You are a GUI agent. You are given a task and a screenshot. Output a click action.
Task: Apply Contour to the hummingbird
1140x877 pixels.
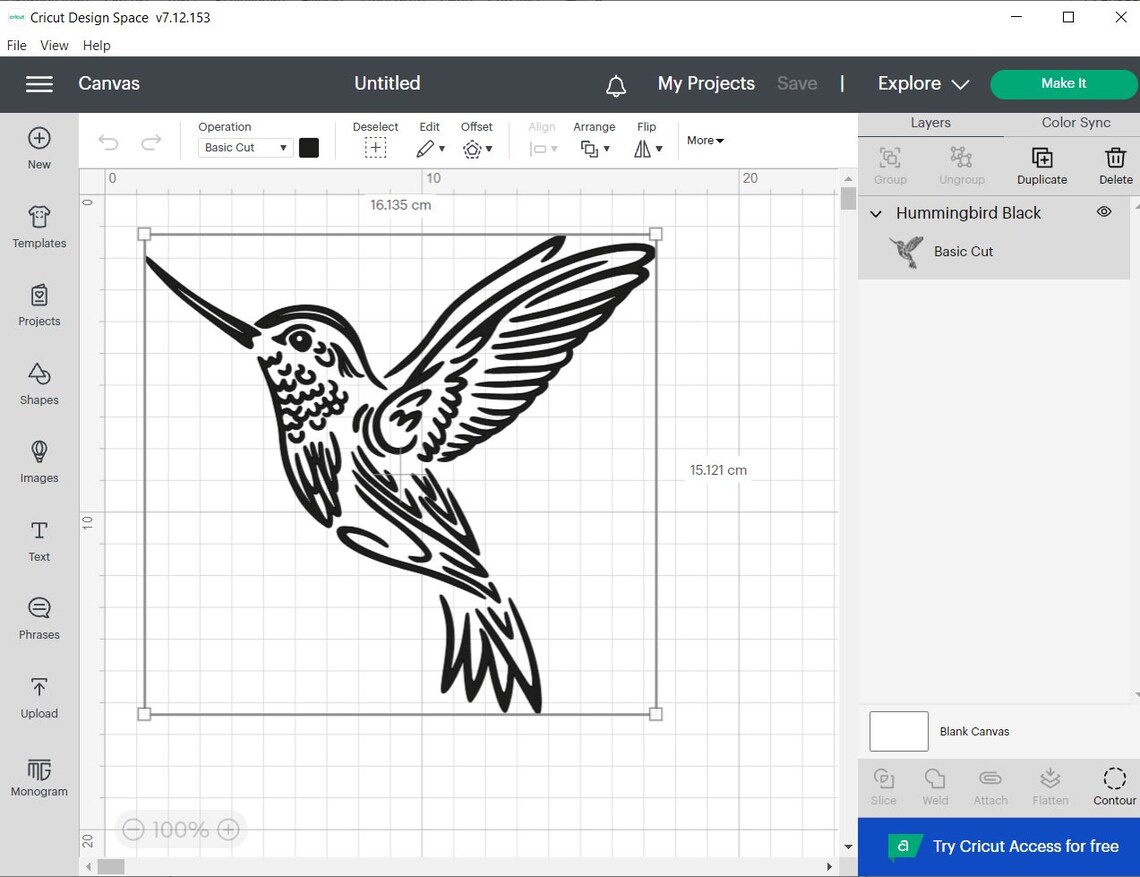click(x=1113, y=785)
